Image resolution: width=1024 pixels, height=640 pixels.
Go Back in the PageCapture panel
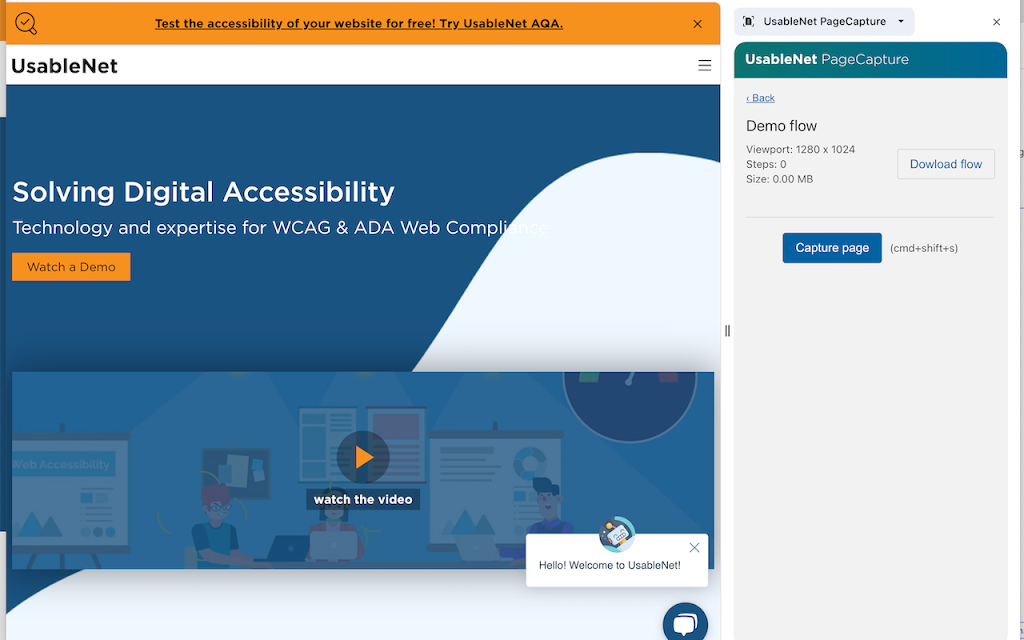tap(760, 98)
